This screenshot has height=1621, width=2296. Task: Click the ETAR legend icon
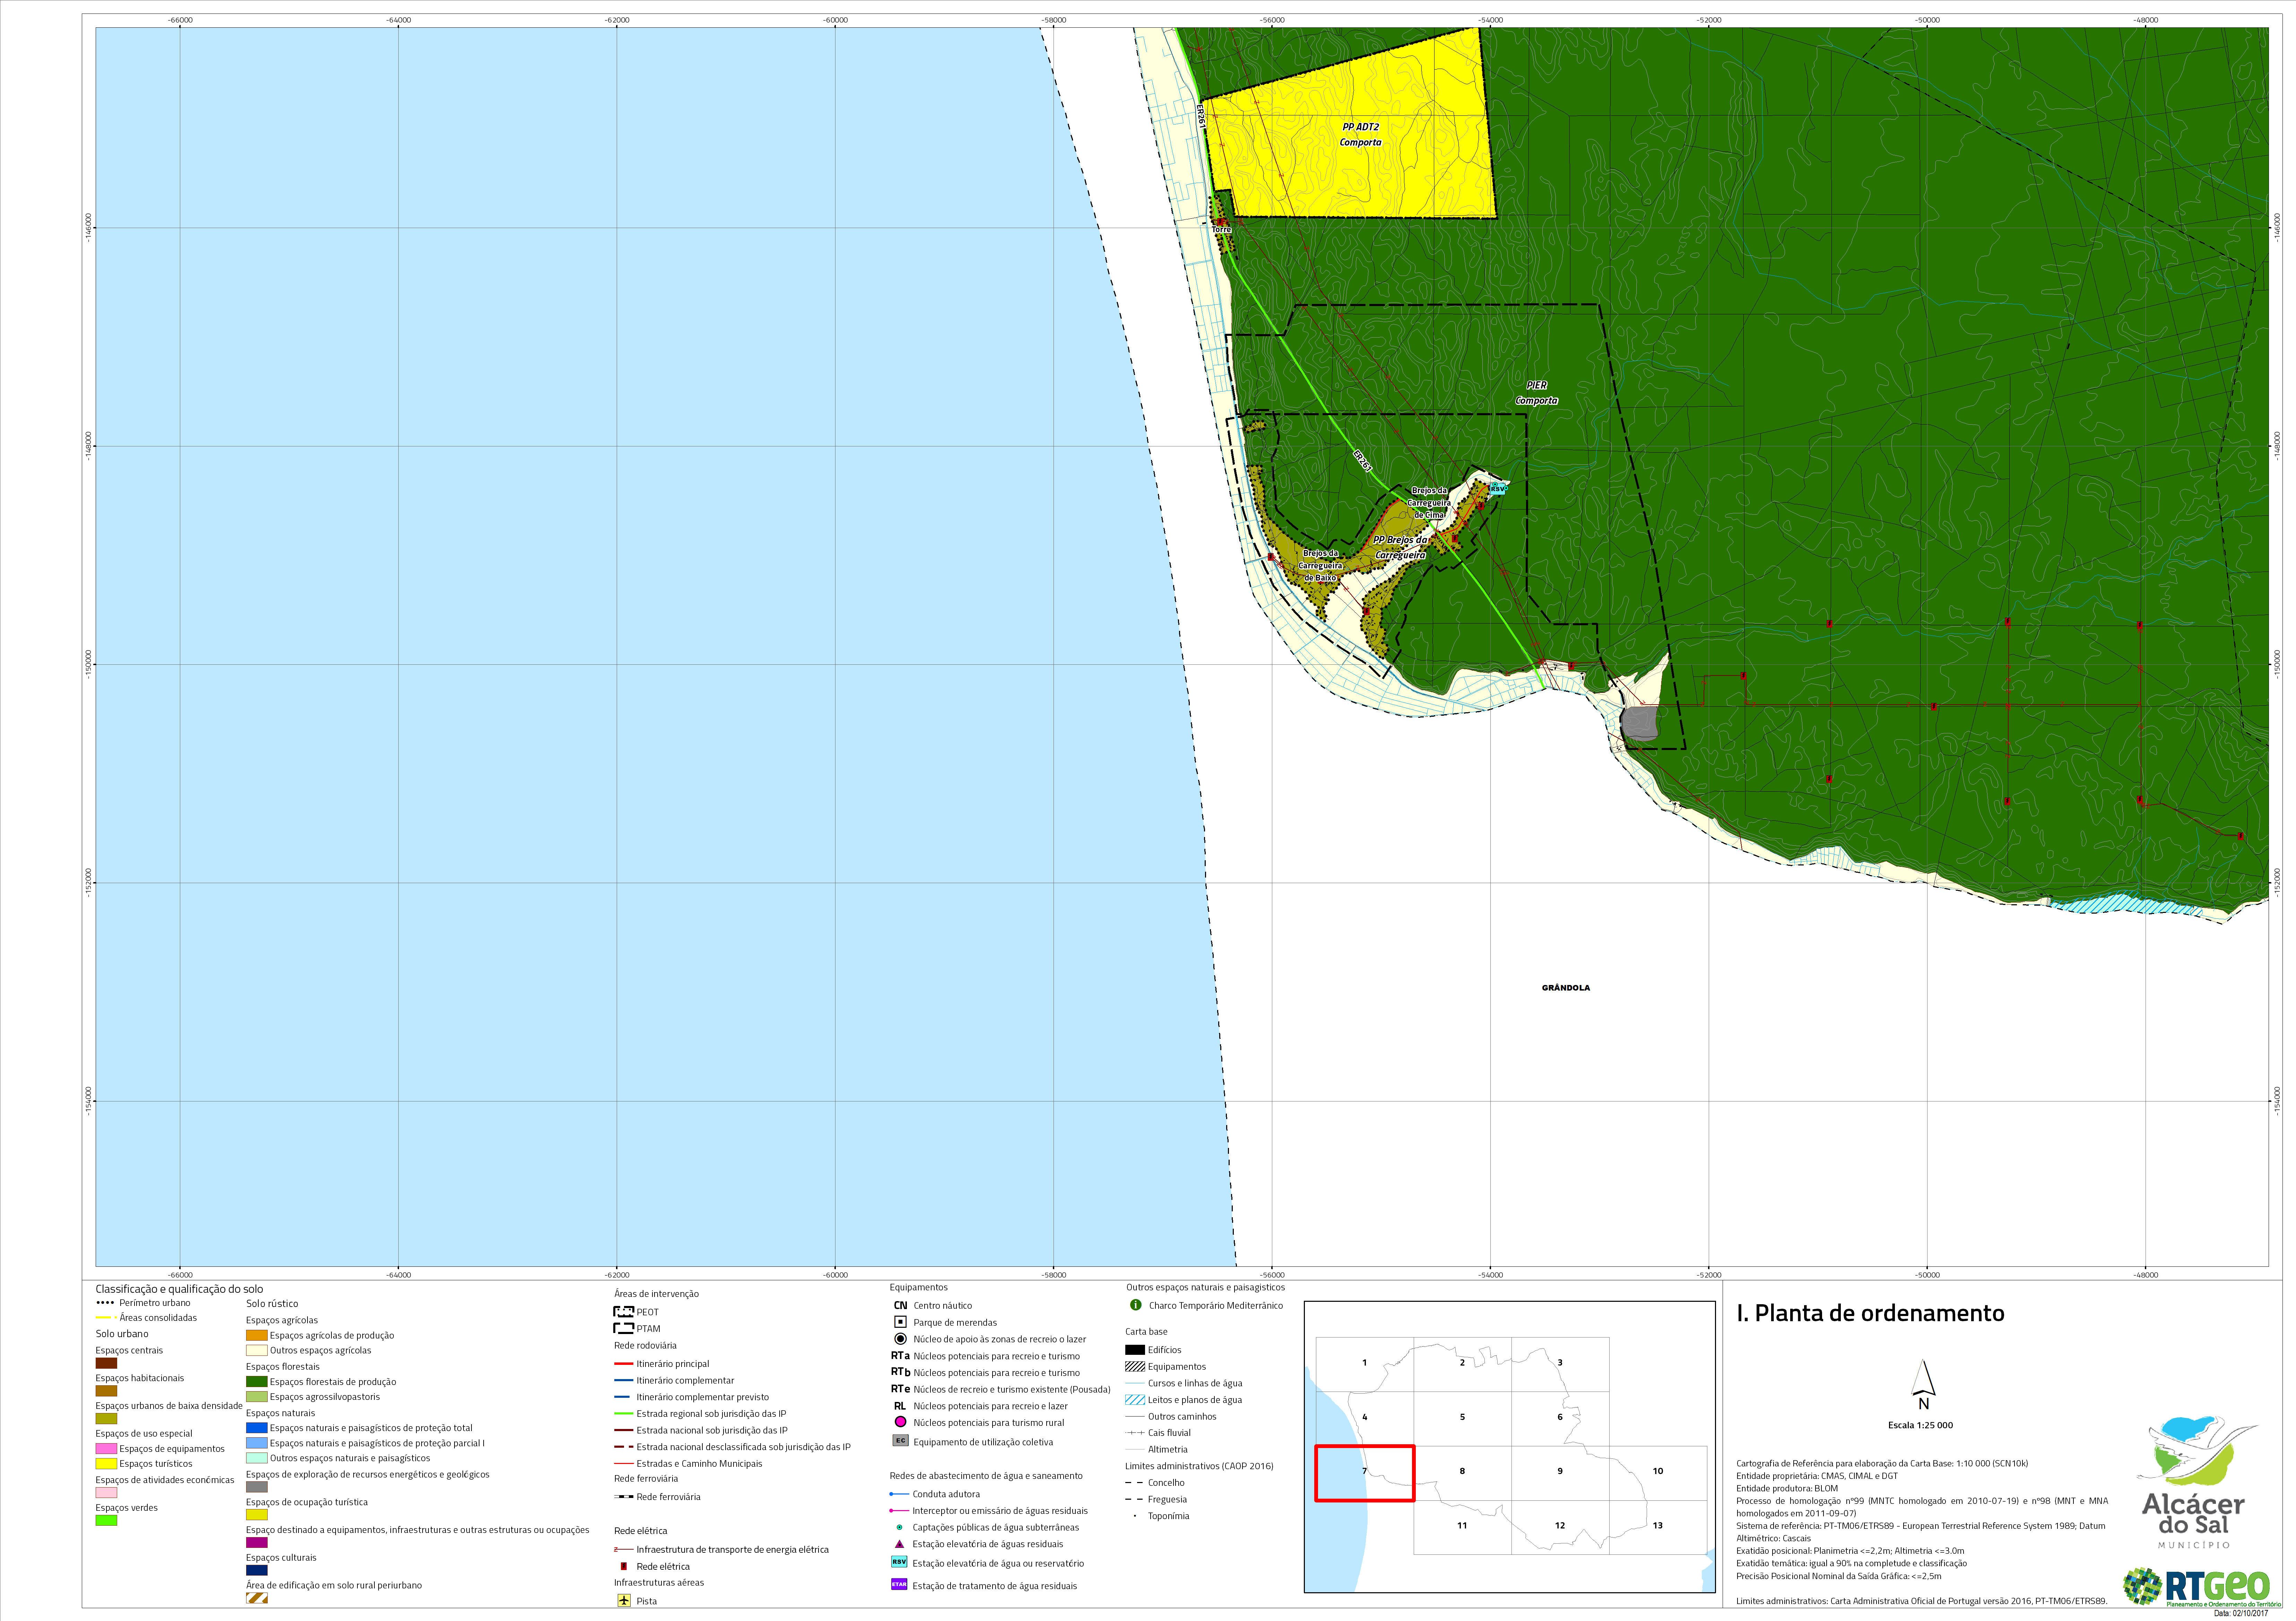(899, 1584)
